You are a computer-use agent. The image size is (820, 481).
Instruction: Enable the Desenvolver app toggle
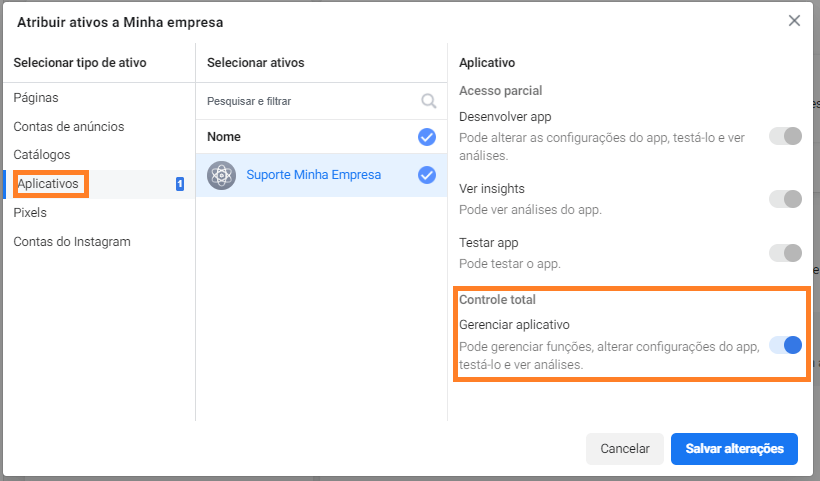point(785,136)
